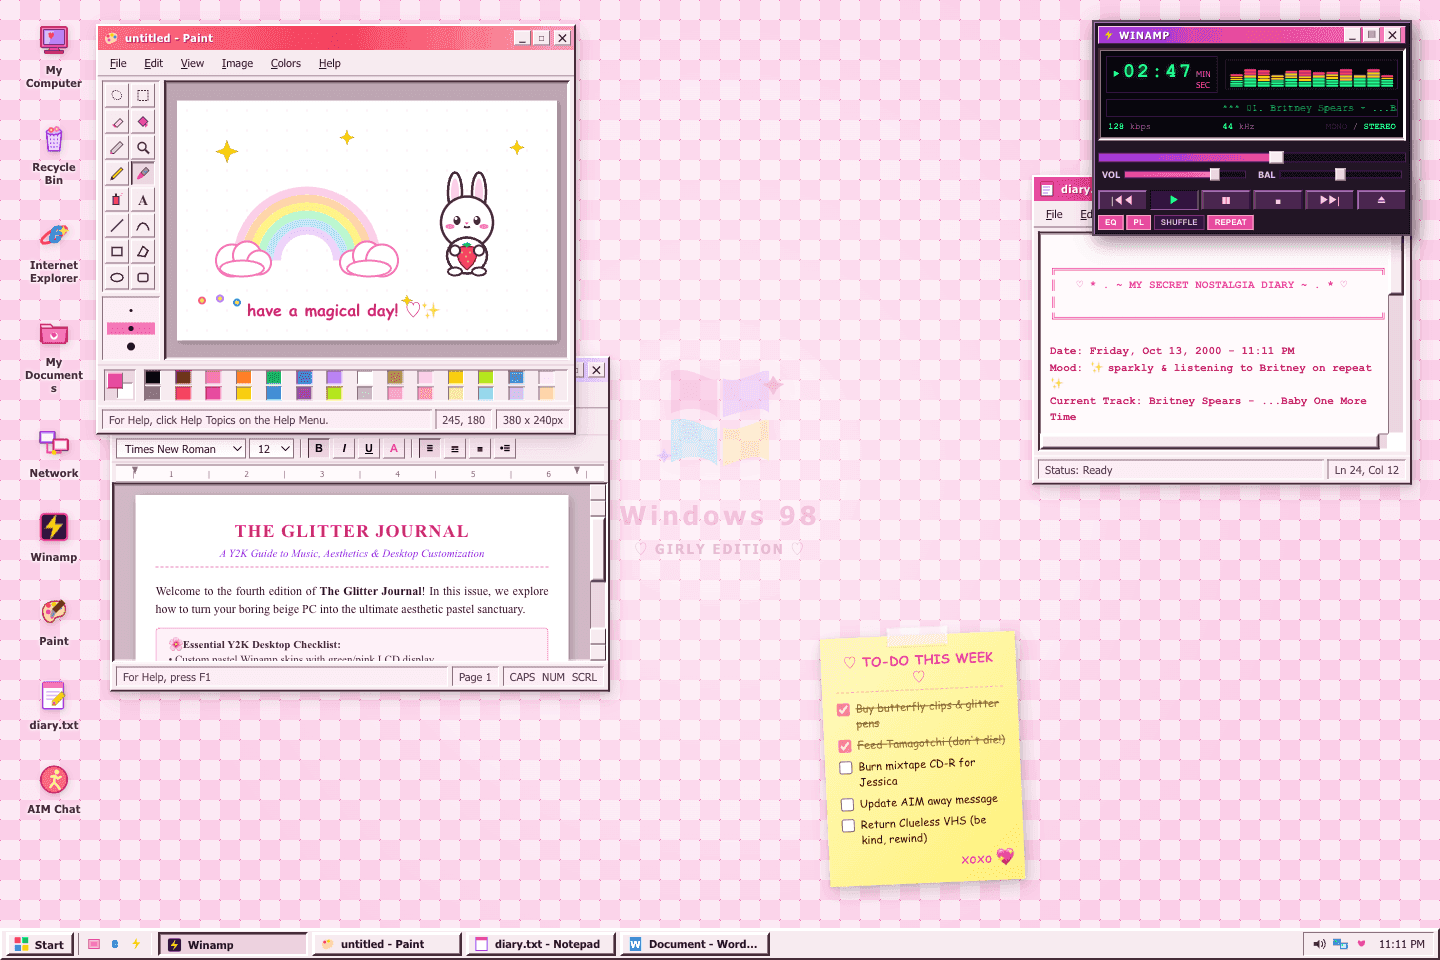Click the volume speaker tray icon

coord(1319,944)
